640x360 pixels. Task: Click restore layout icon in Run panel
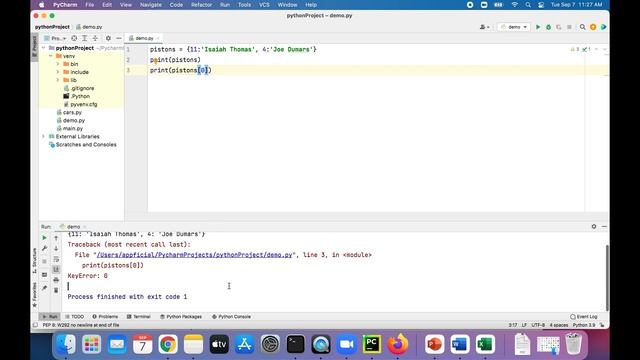(x=44, y=275)
